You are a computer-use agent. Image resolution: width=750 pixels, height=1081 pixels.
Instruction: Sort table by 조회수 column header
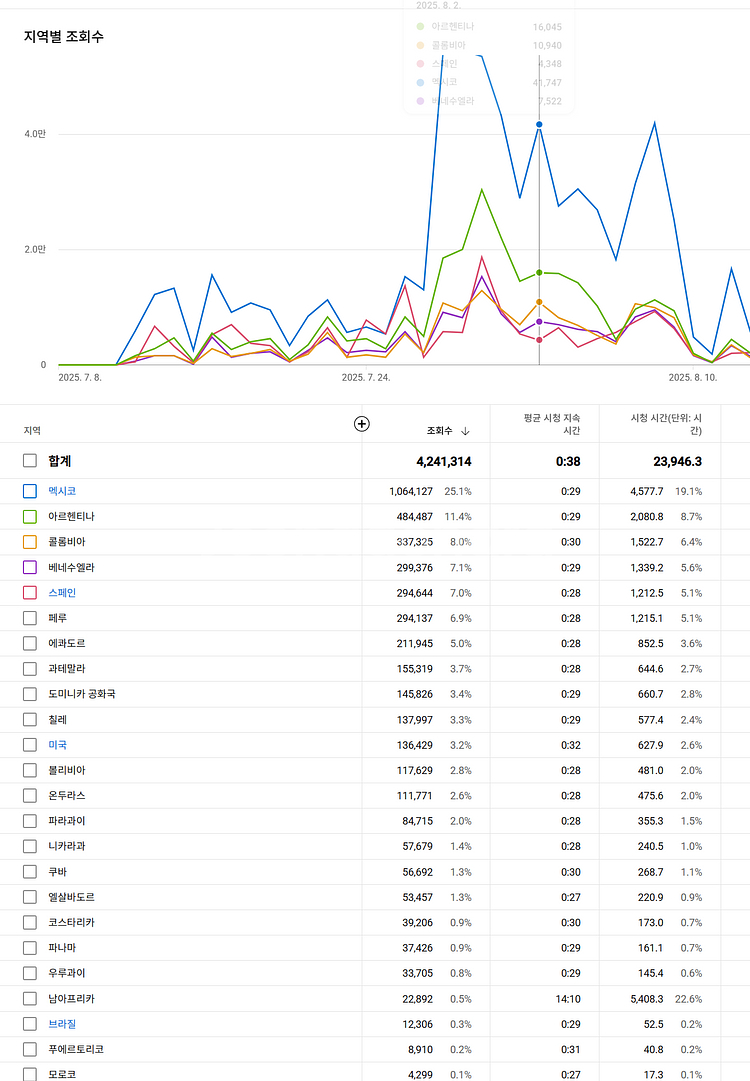click(439, 431)
